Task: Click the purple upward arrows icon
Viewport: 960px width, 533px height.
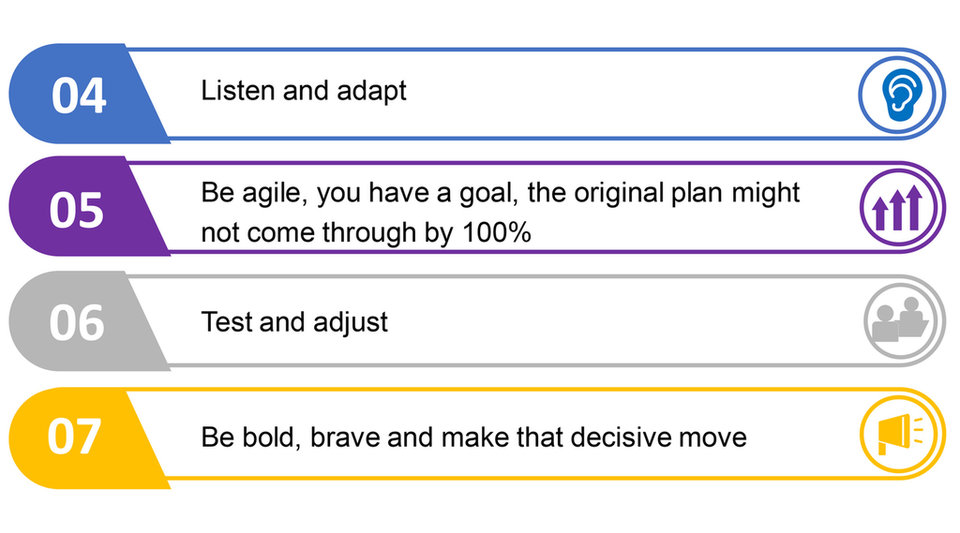Action: click(898, 208)
